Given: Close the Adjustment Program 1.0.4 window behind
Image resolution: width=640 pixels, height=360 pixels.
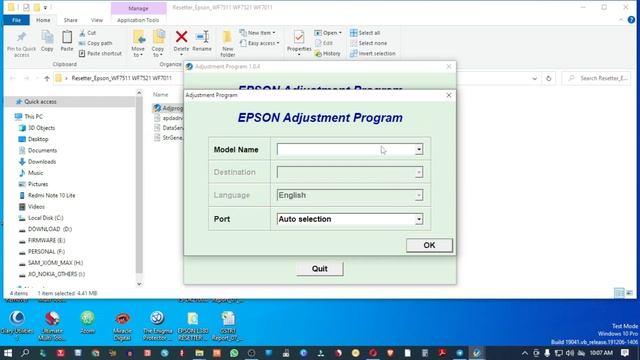Looking at the screenshot, I should click(449, 67).
